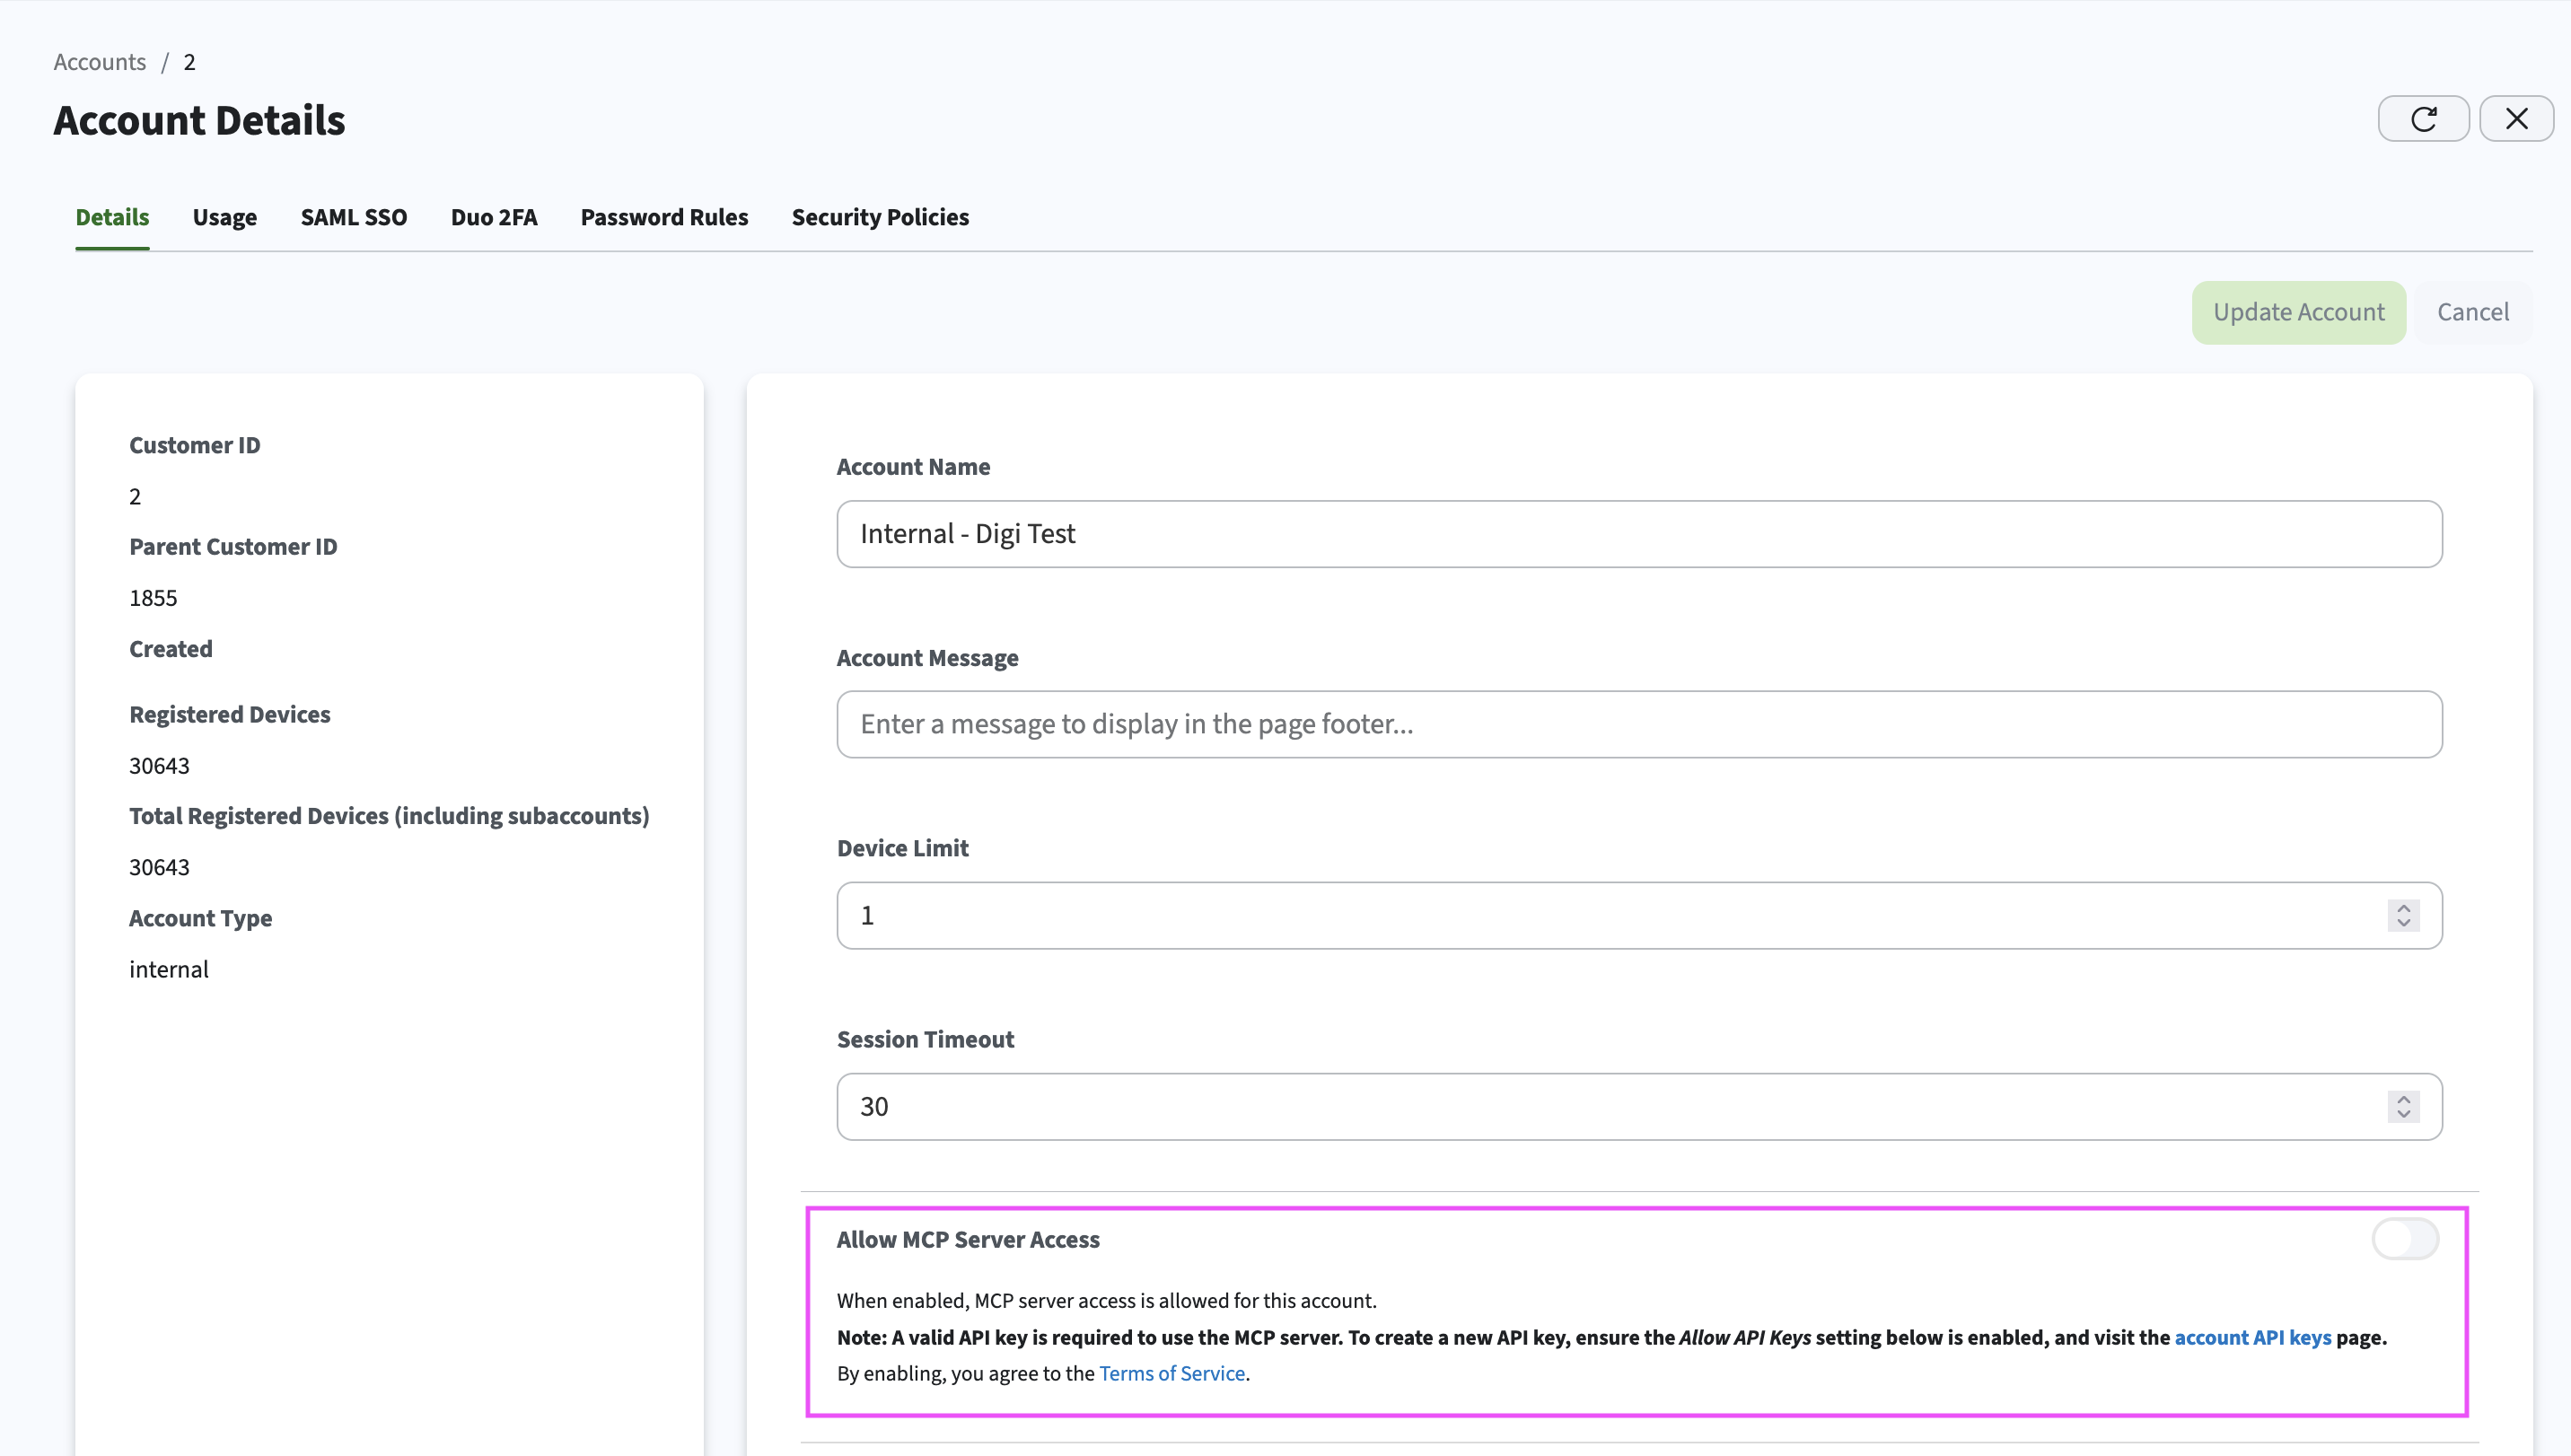Open the Security Policies tab
2571x1456 pixels.
[x=880, y=217]
